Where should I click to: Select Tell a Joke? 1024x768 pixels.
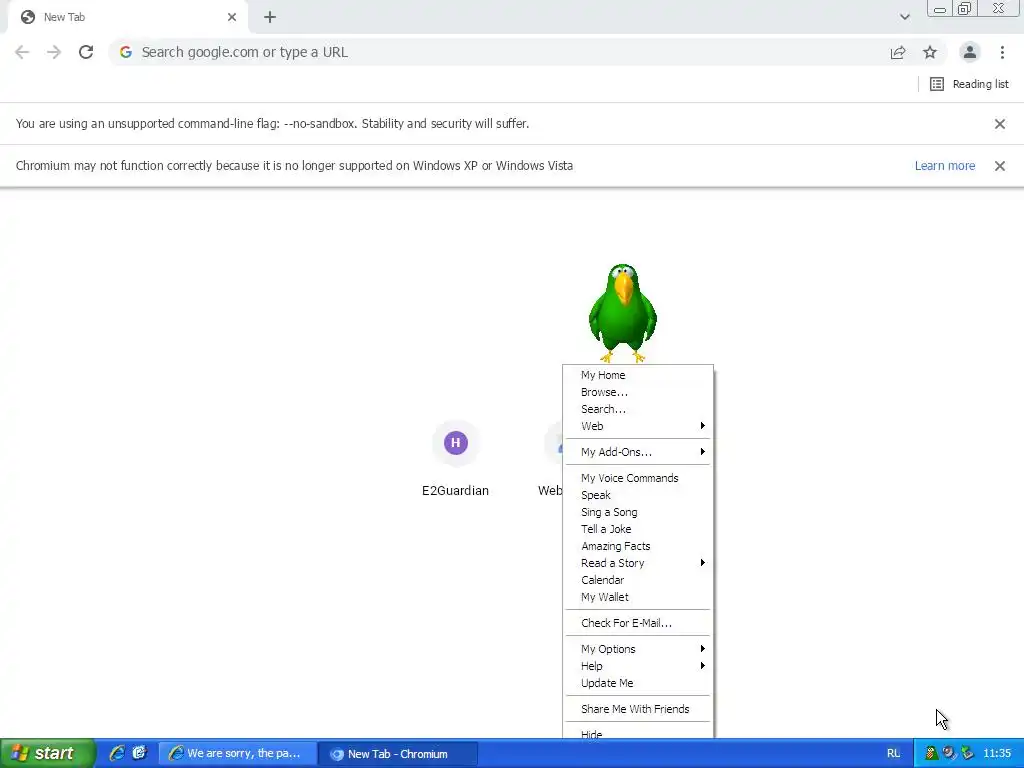639,529
